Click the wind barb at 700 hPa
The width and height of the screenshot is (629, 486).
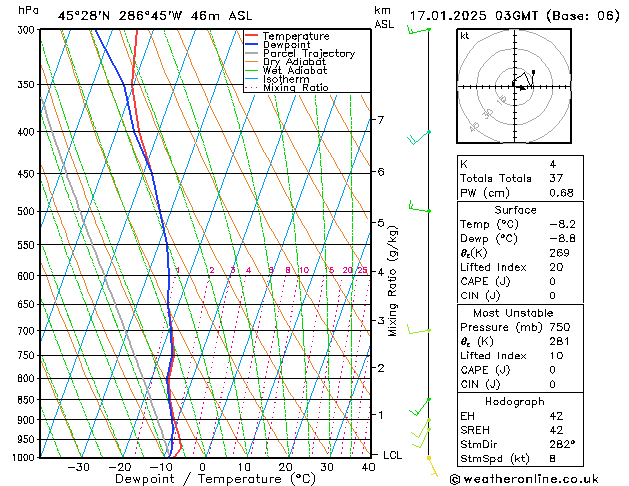(x=418, y=329)
